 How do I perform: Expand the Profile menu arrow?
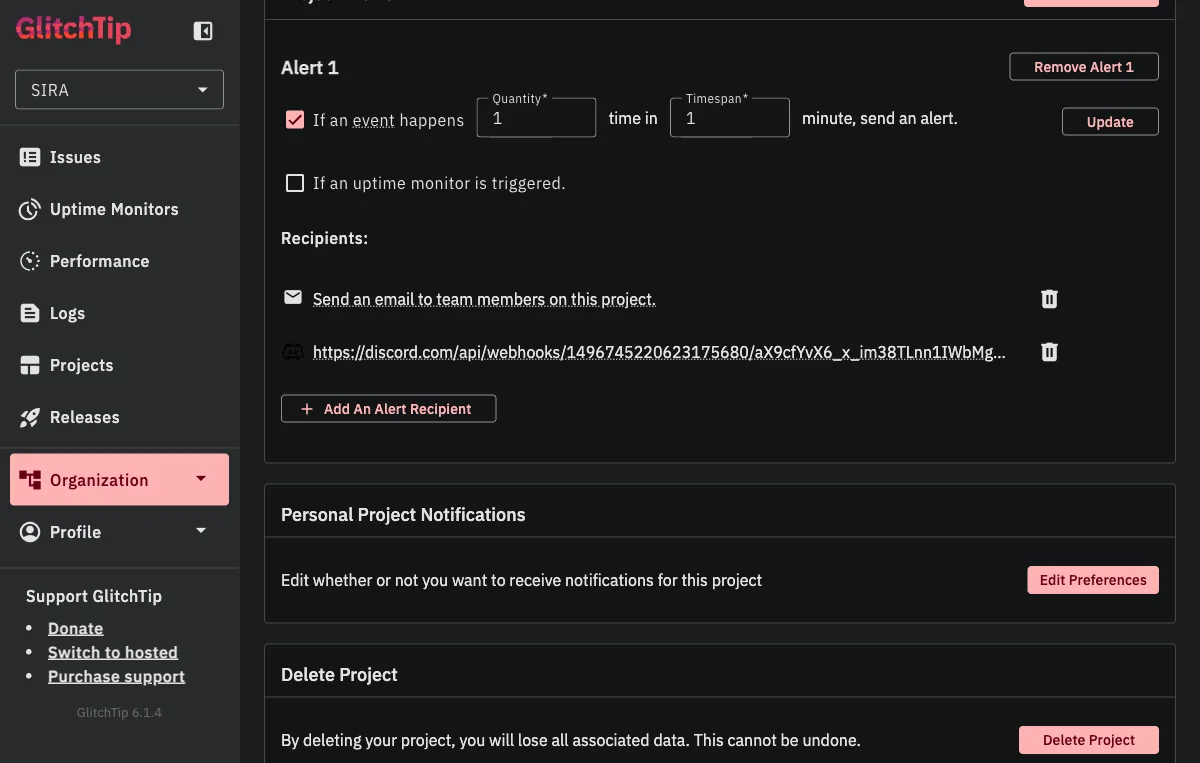(x=201, y=531)
